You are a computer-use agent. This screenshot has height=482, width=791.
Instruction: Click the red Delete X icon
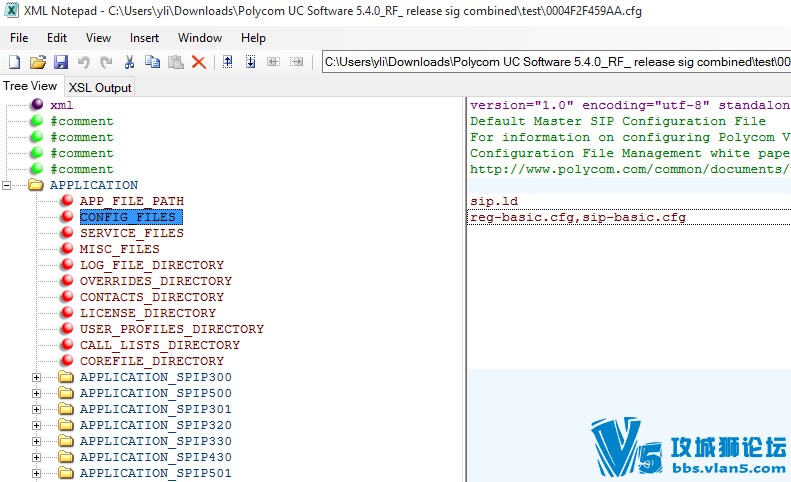(199, 62)
